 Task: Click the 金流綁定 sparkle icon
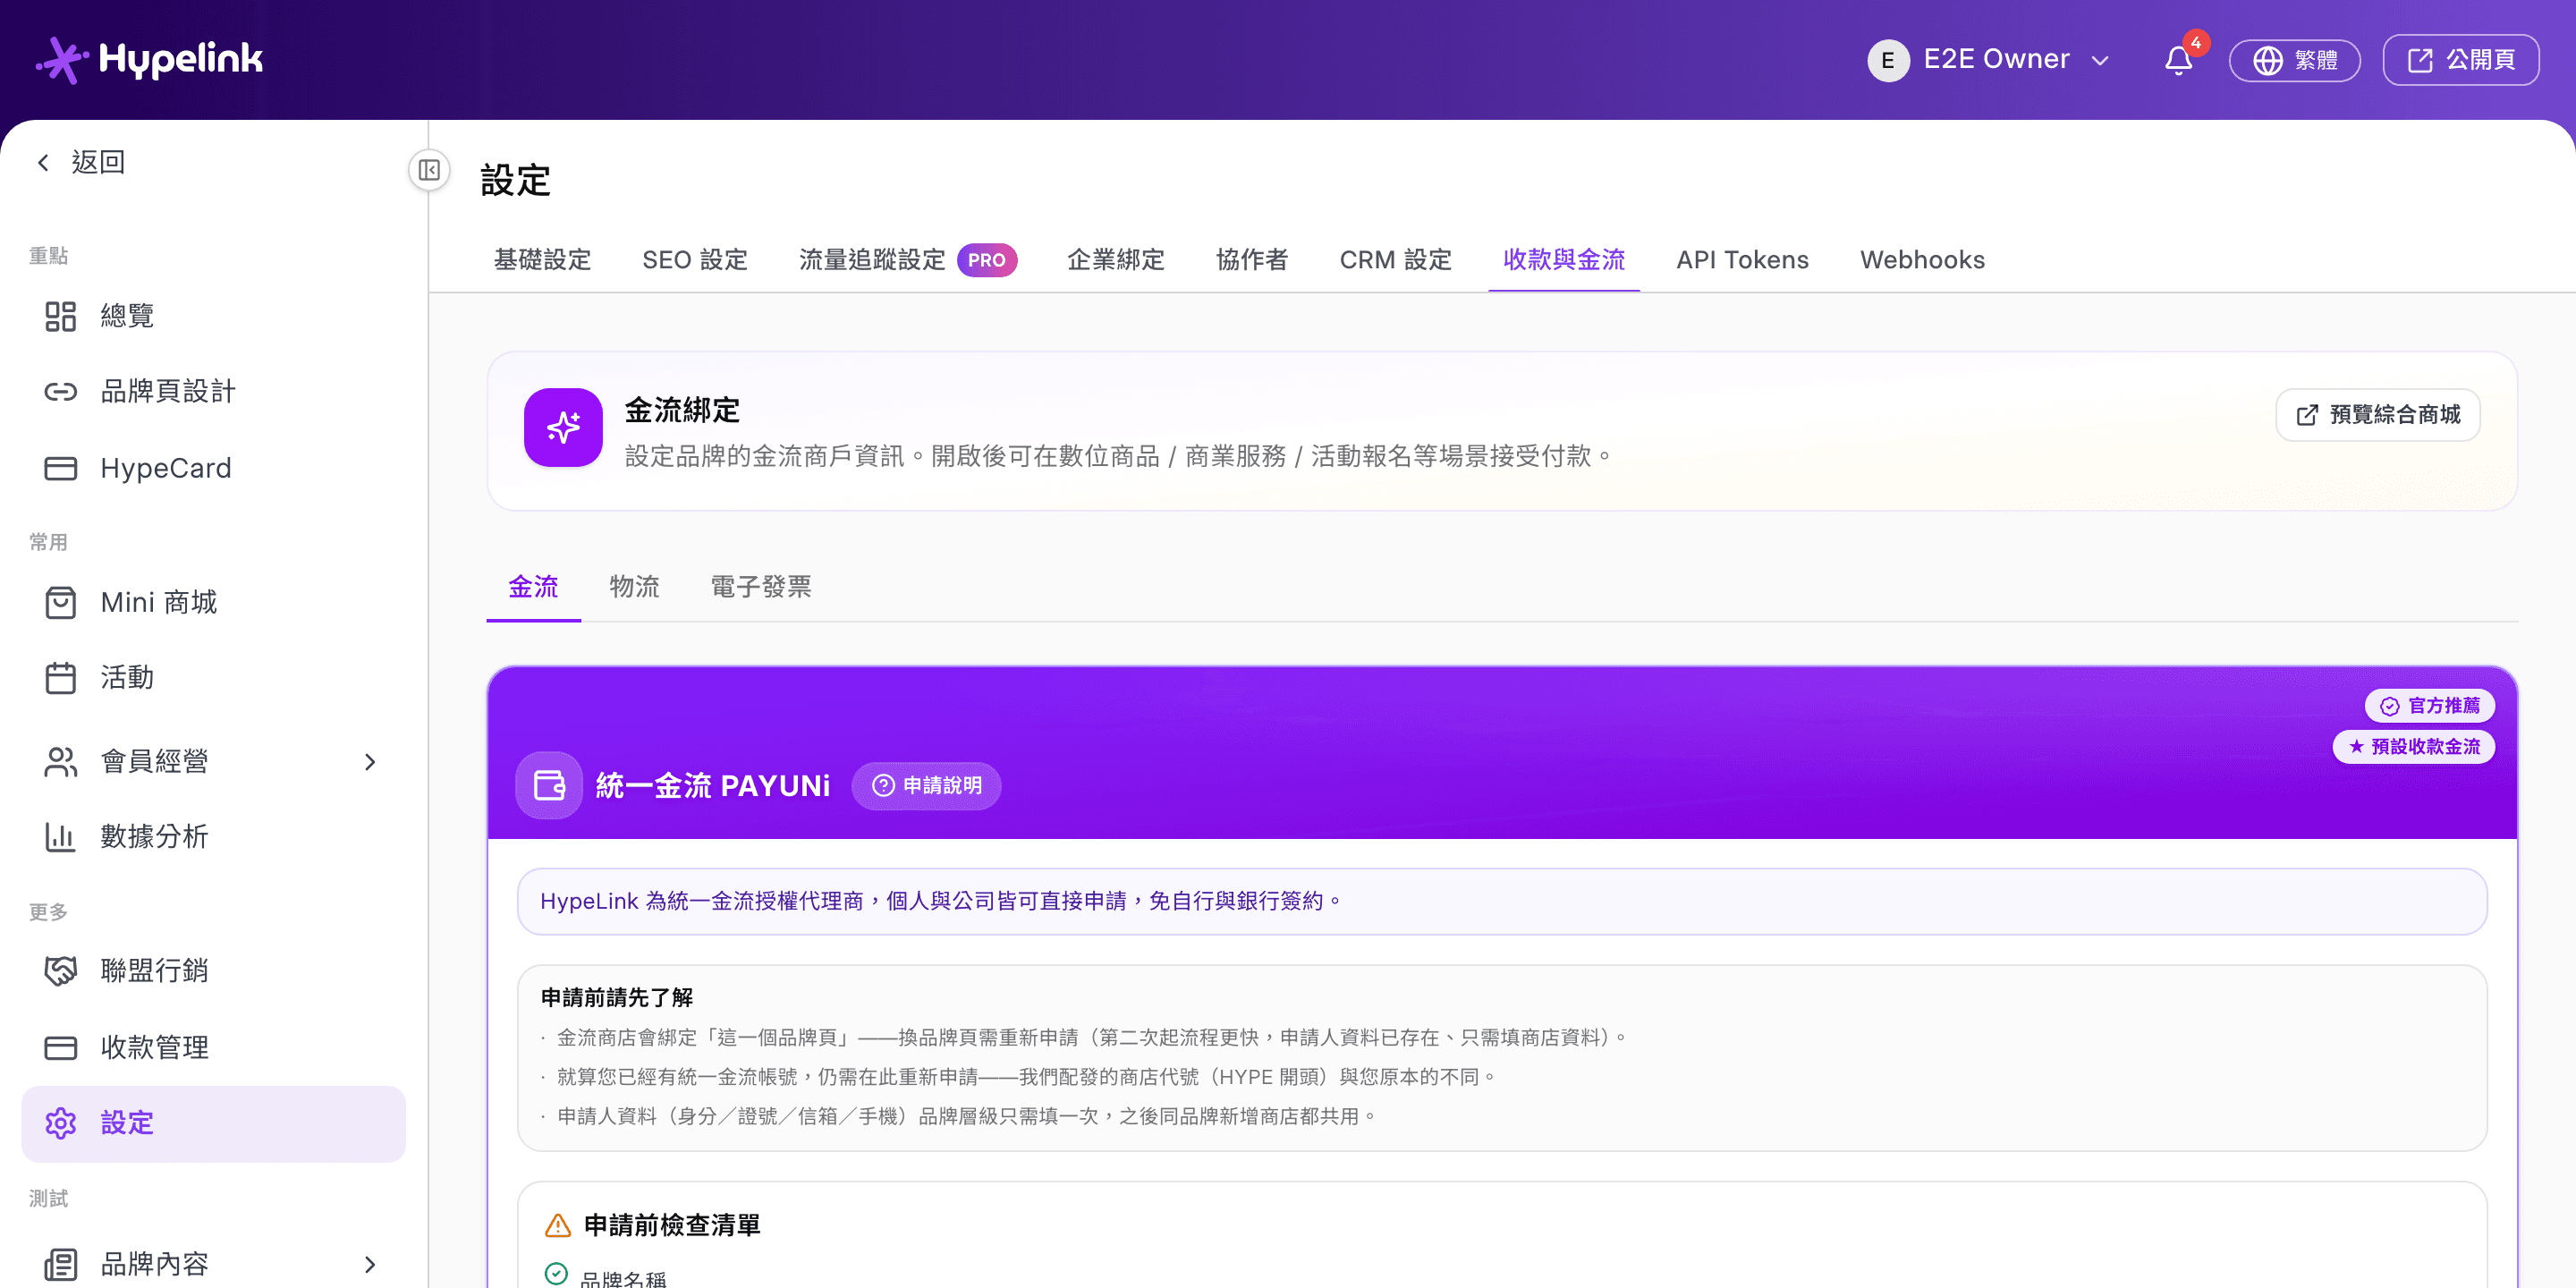[x=563, y=427]
